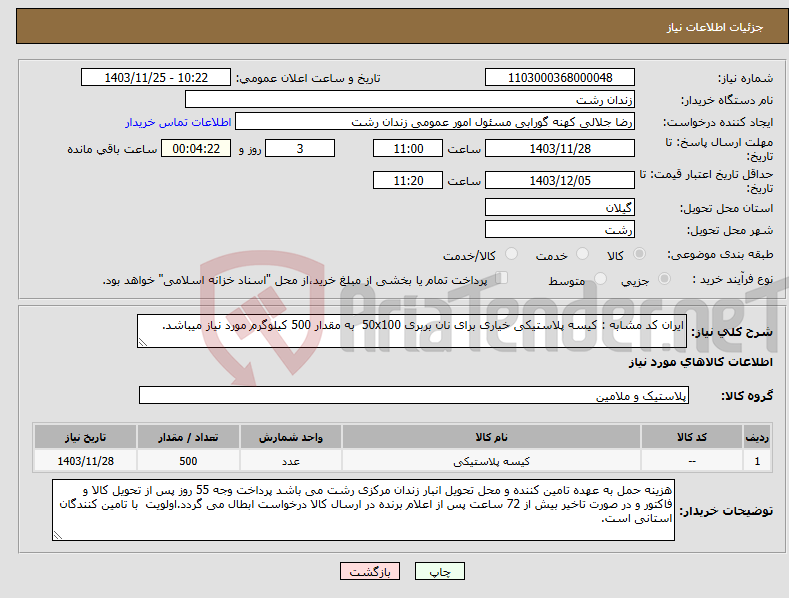Click the remaining time 00:04:22 field

(196, 148)
